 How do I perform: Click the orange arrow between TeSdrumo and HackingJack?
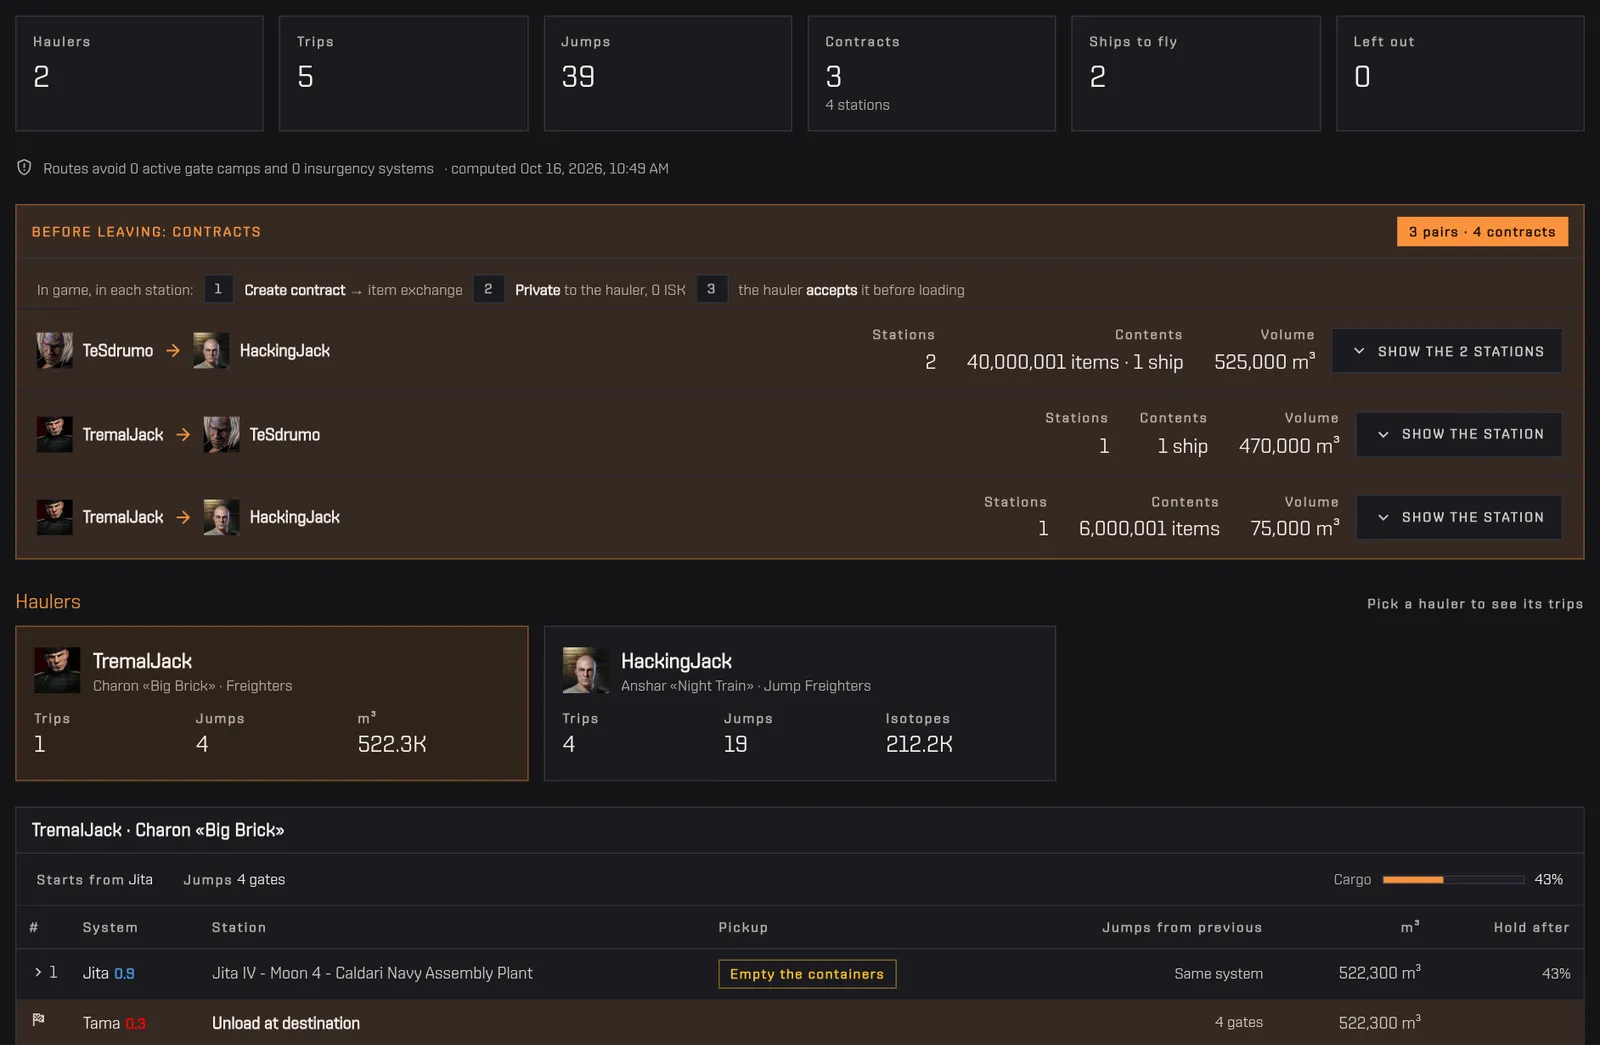[173, 351]
